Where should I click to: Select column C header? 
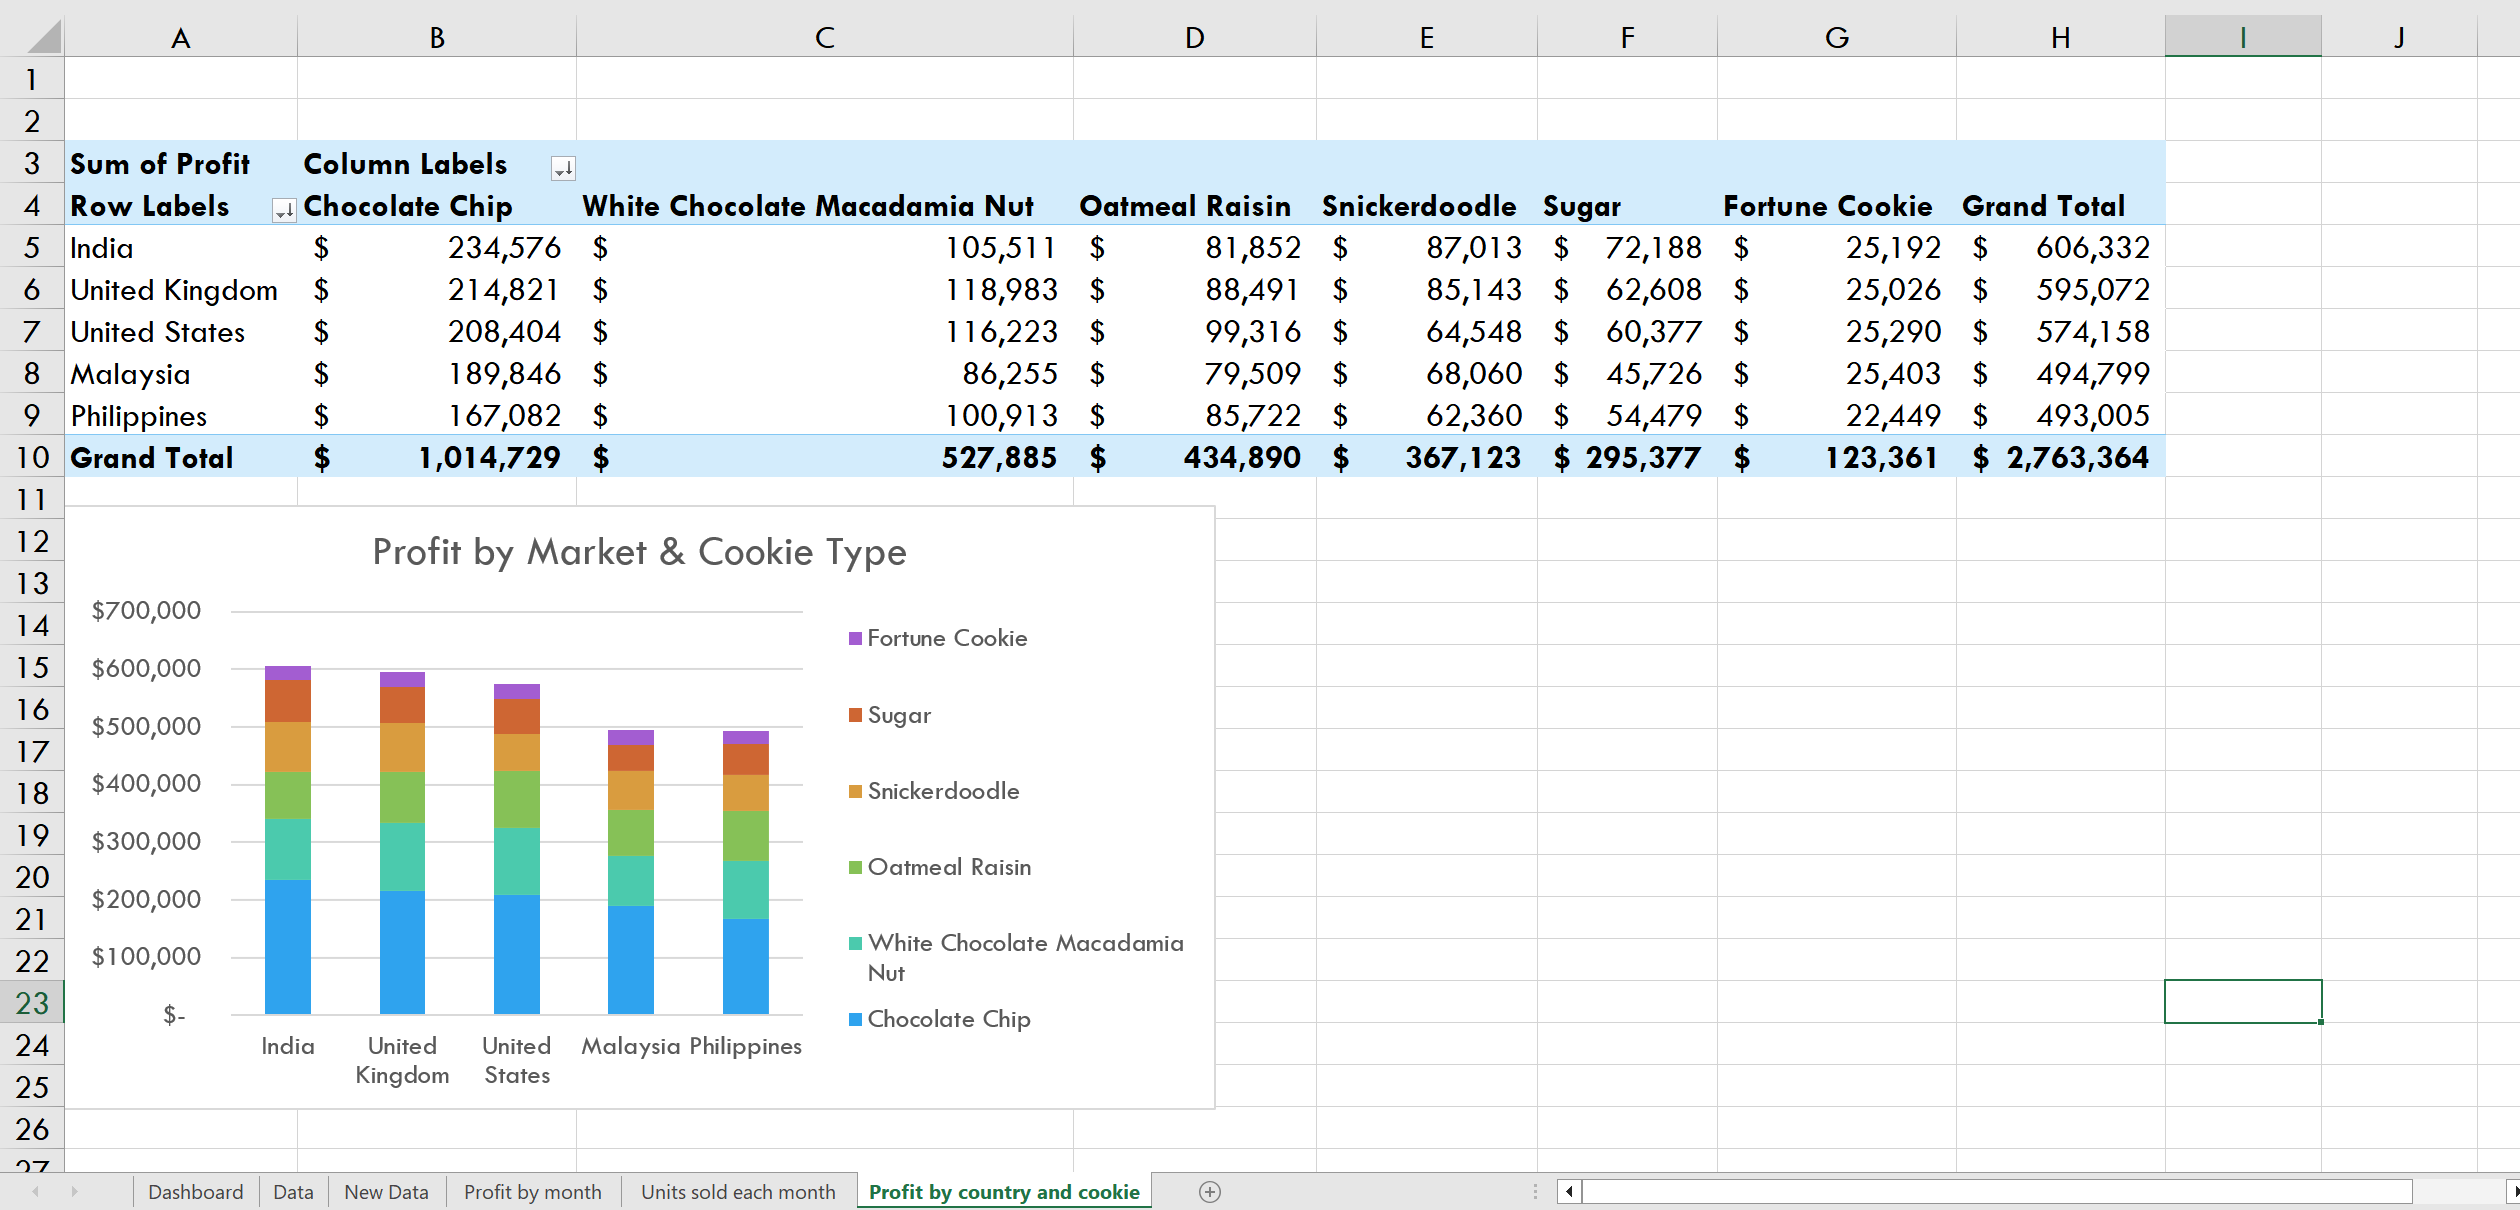825,37
